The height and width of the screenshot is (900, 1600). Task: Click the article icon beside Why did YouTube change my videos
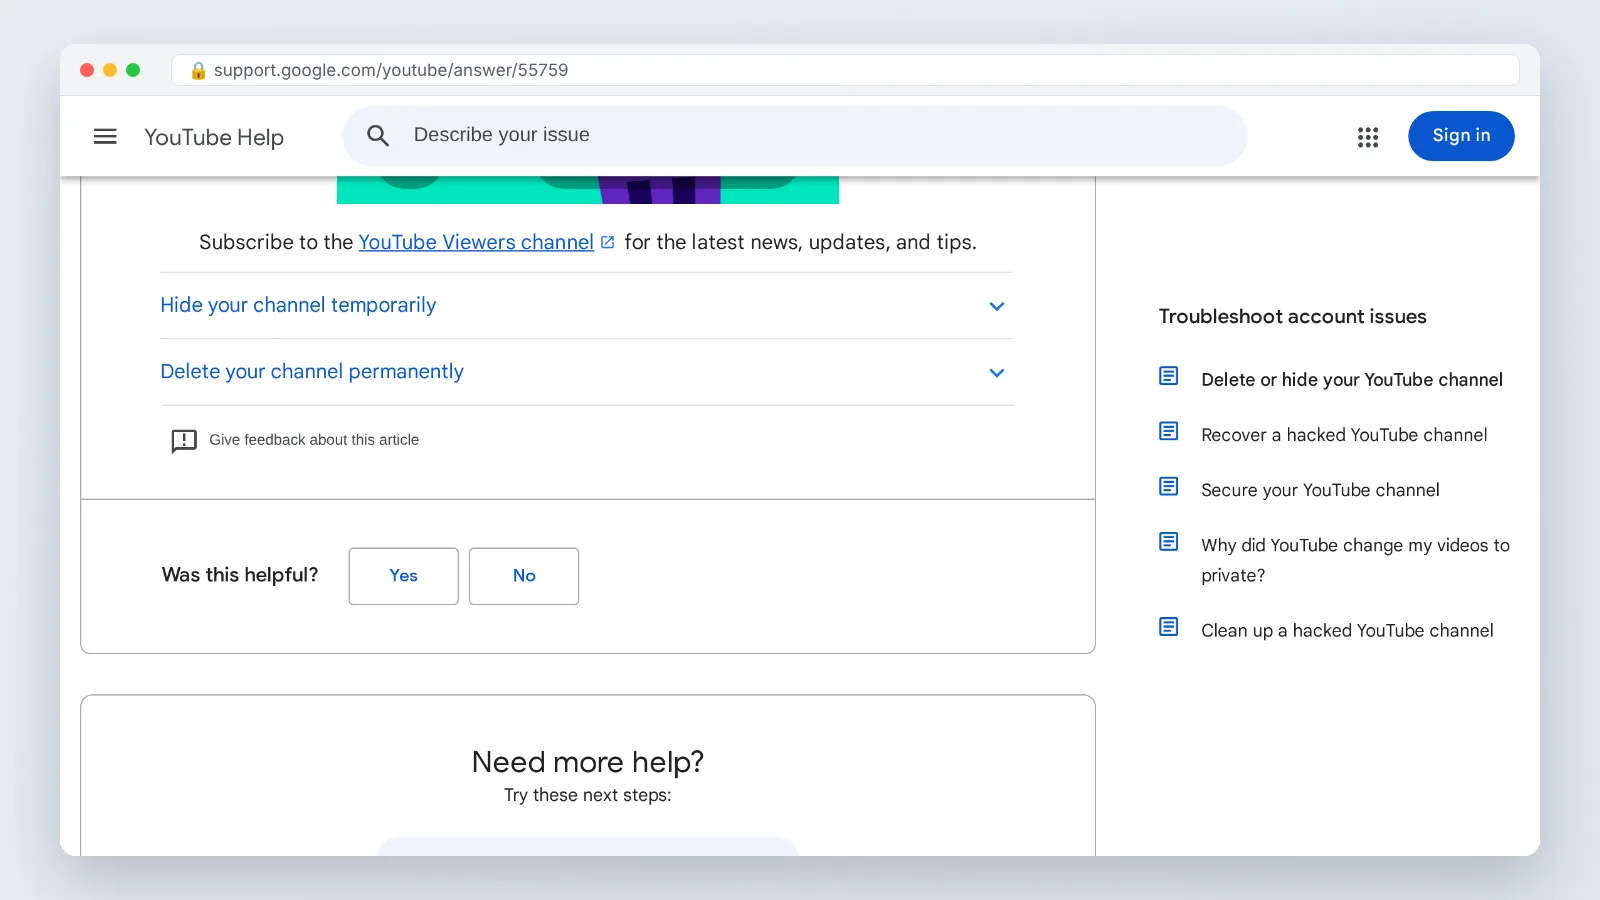pos(1168,541)
